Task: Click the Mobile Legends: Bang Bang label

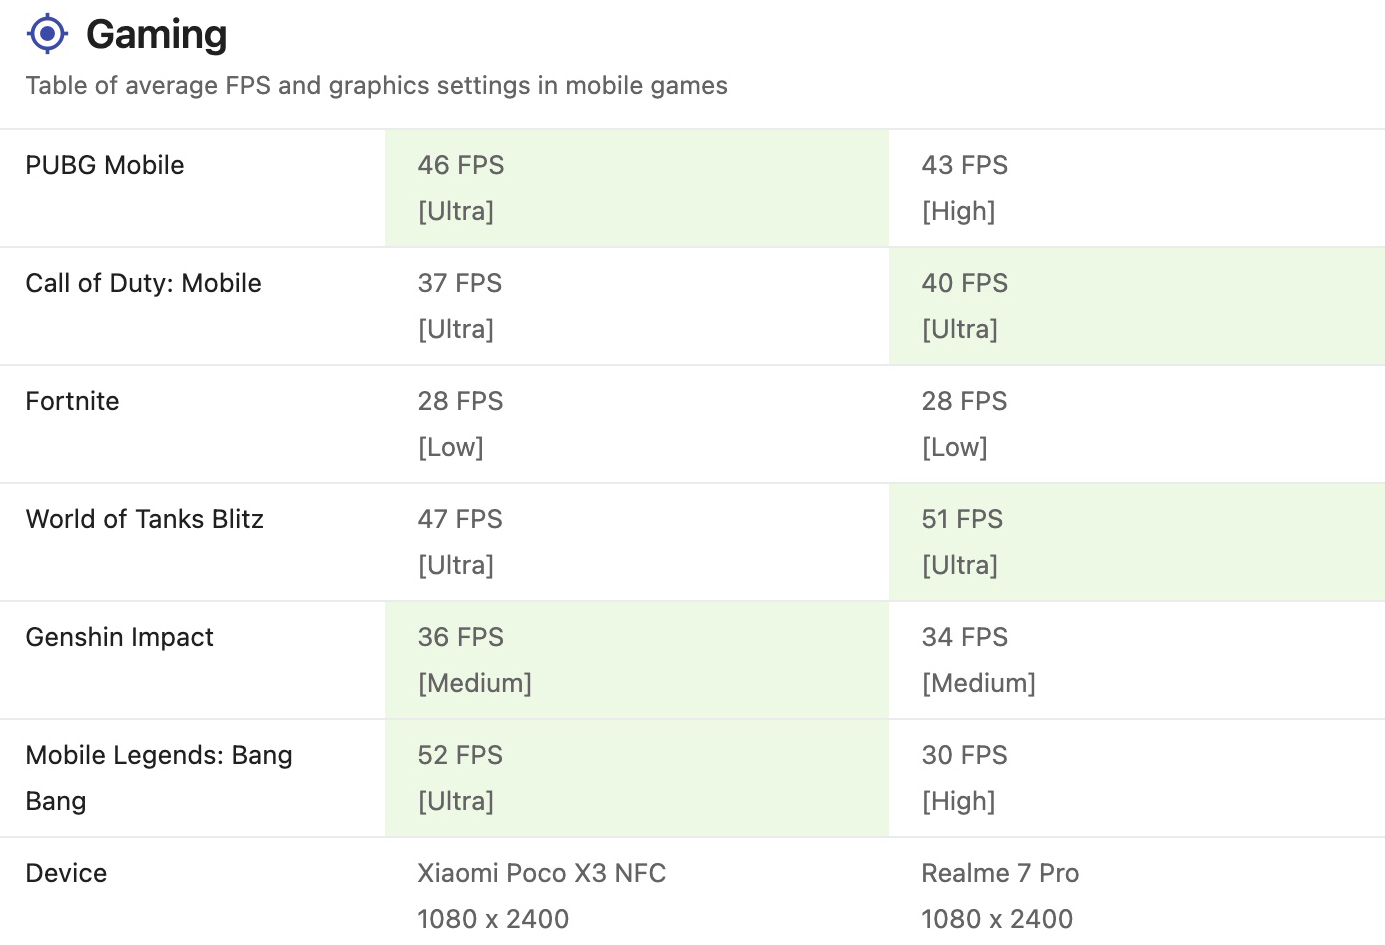Action: pos(159,778)
